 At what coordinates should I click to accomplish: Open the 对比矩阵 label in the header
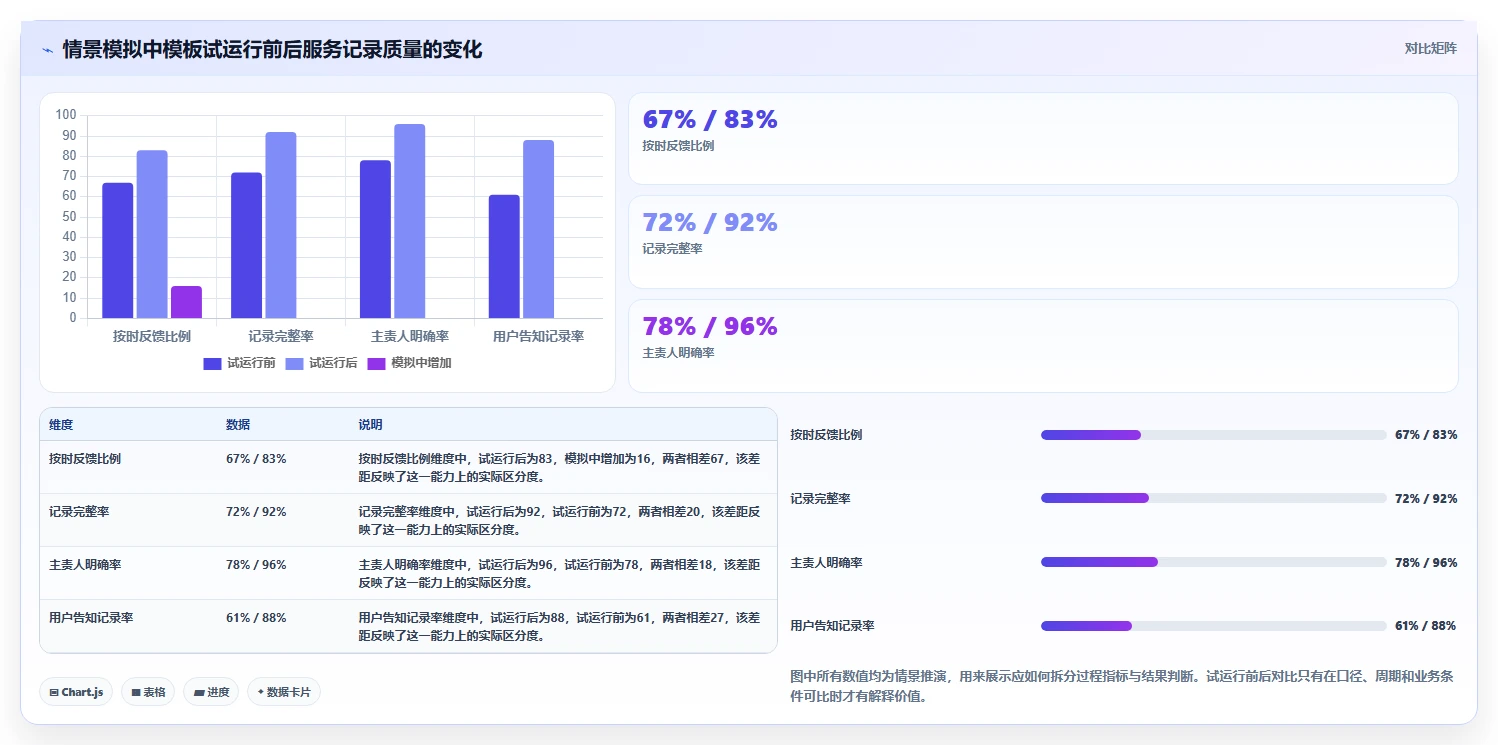[x=1430, y=49]
